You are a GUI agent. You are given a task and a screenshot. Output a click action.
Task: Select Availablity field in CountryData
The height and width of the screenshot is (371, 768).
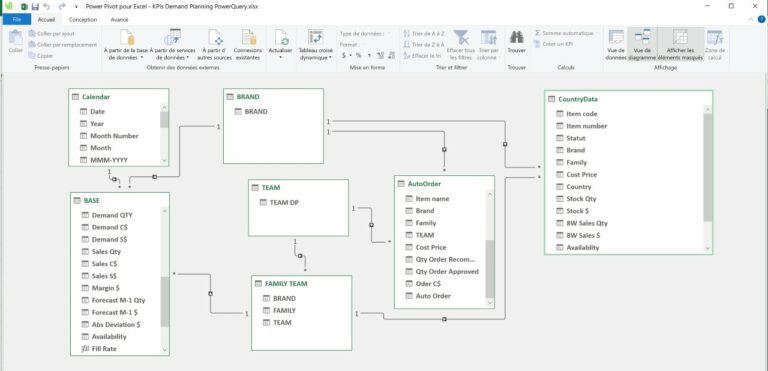(x=582, y=247)
